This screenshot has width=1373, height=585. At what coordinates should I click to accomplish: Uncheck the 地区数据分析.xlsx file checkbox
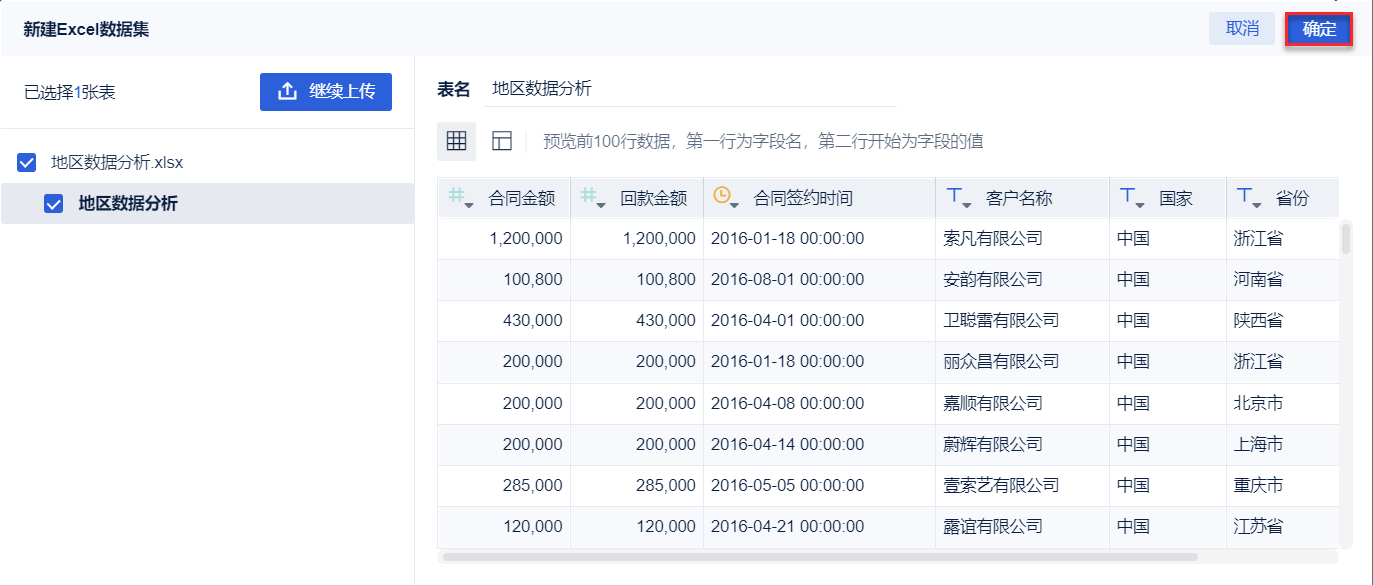(27, 162)
